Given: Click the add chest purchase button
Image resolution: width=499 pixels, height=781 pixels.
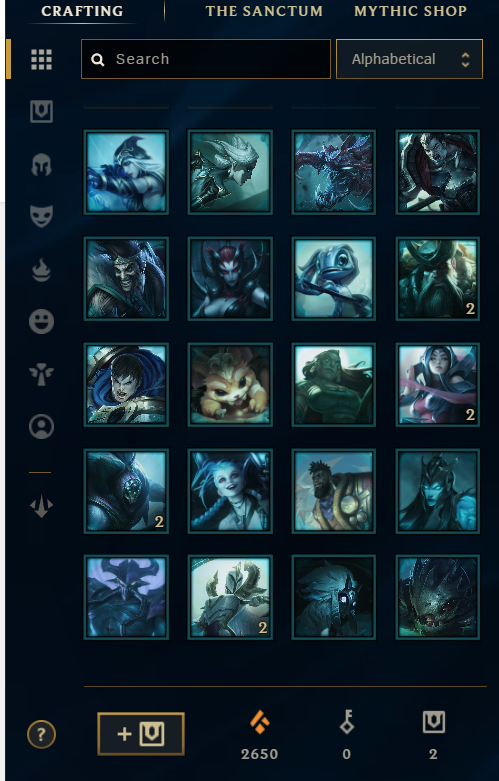Looking at the screenshot, I should [x=141, y=734].
